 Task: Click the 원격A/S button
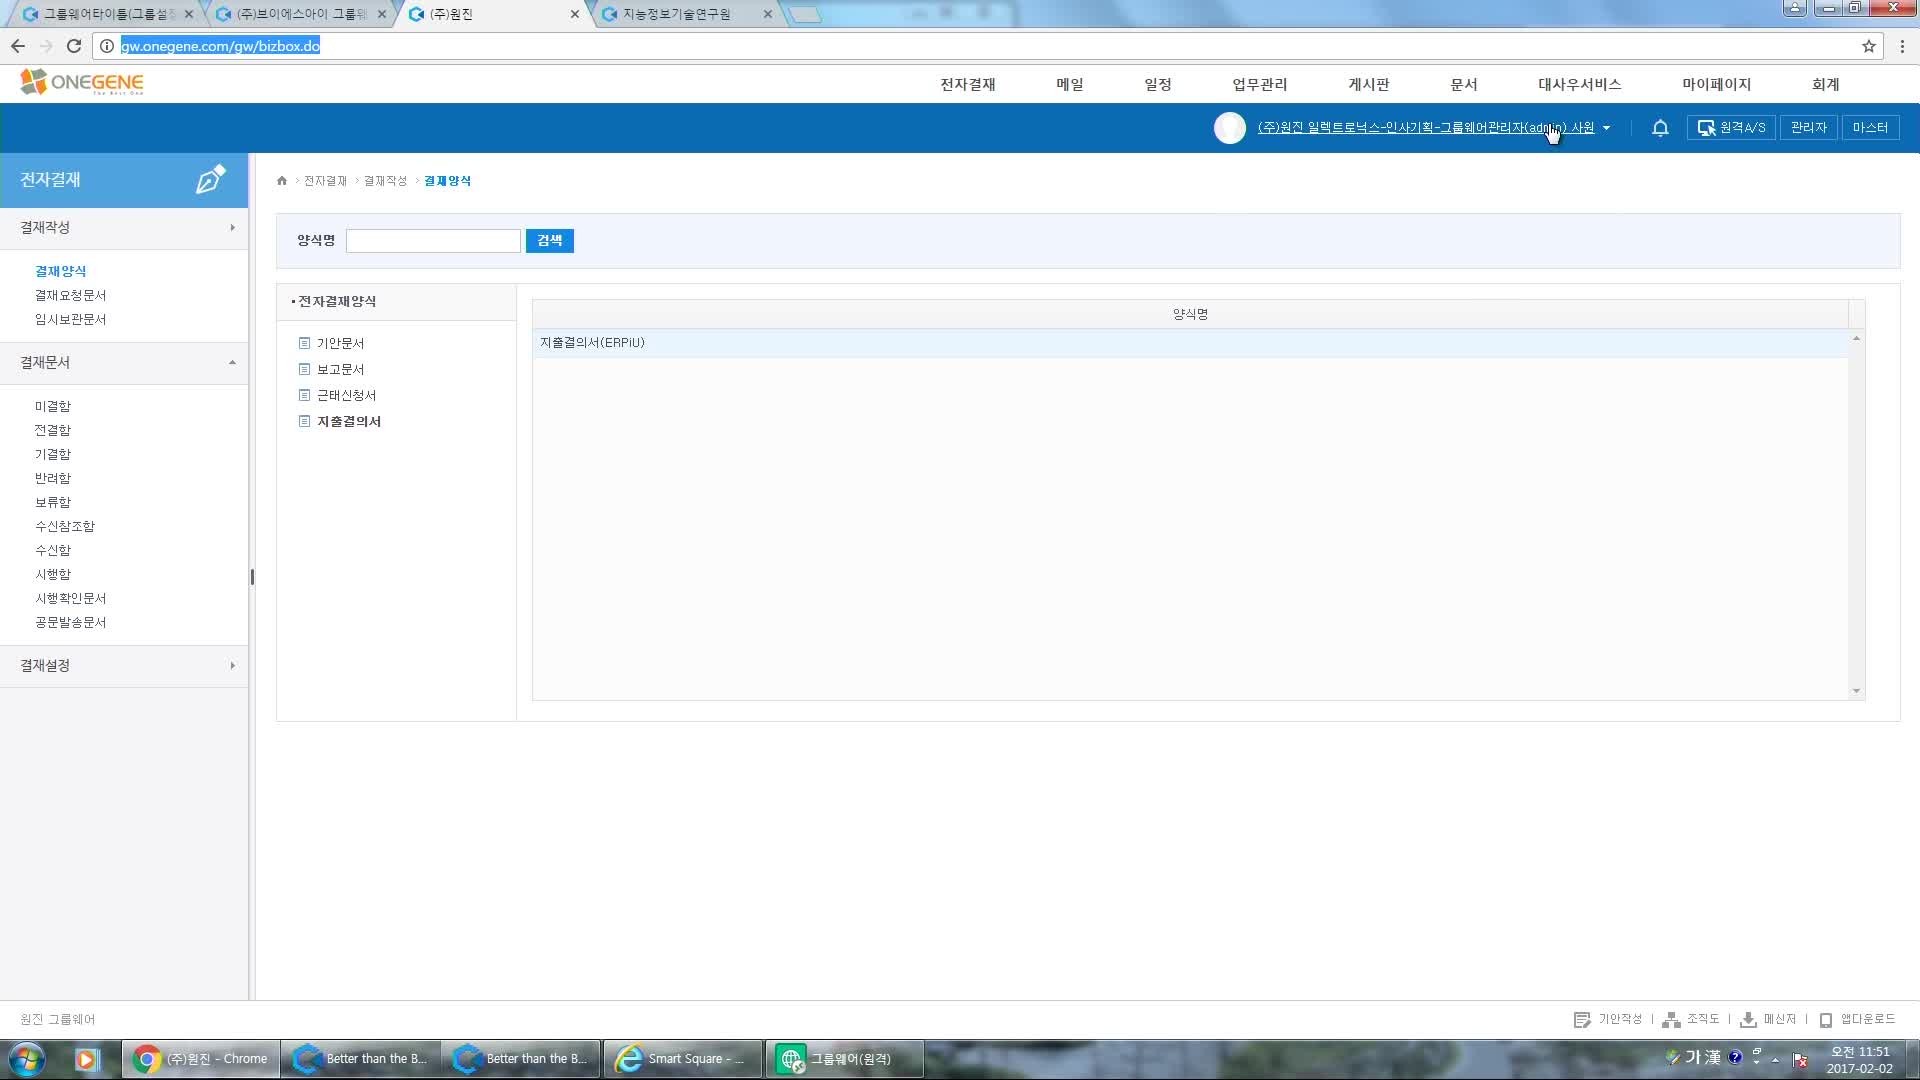[x=1731, y=128]
